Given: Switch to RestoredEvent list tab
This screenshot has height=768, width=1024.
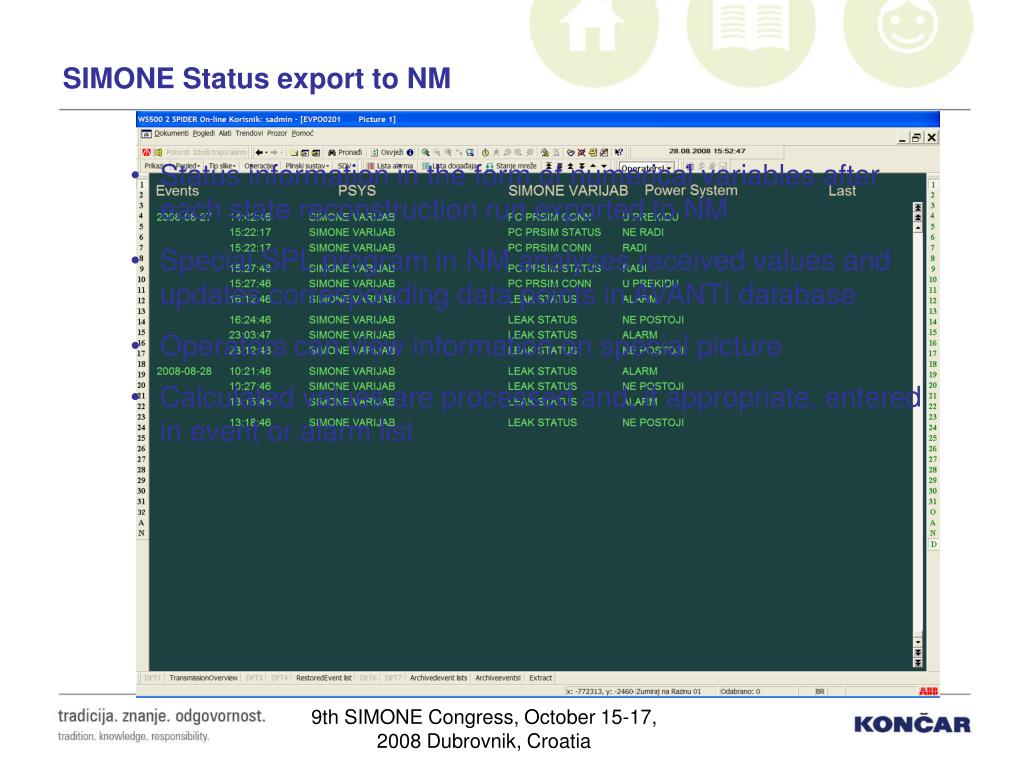Looking at the screenshot, I should pyautogui.click(x=323, y=678).
